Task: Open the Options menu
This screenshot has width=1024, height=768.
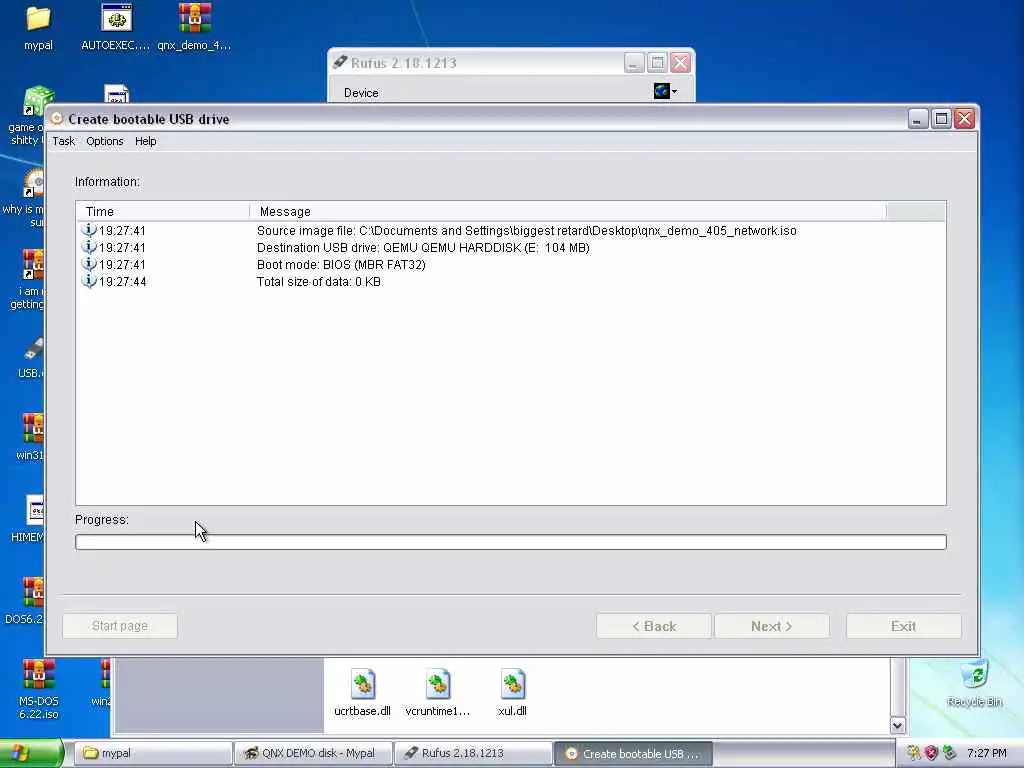Action: (104, 141)
